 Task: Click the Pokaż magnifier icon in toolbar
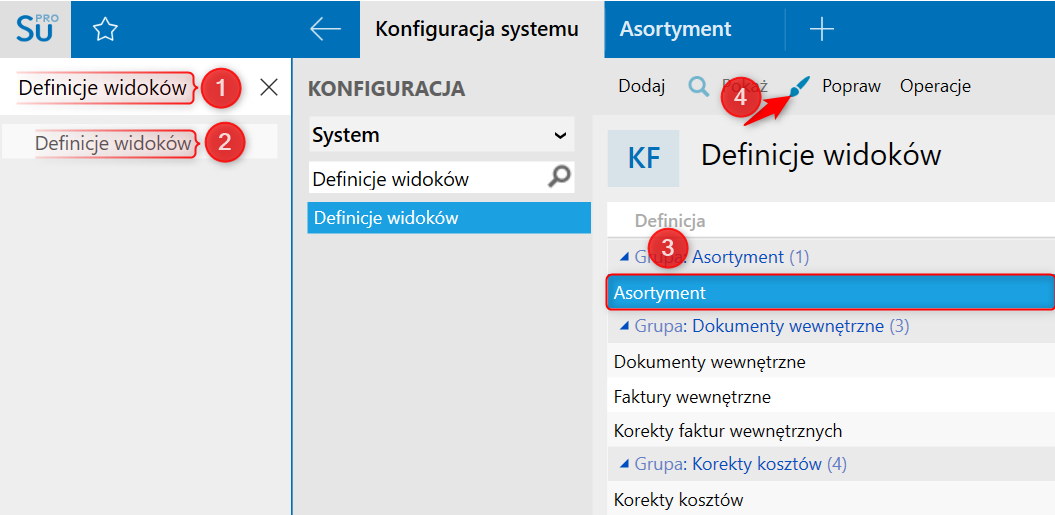(698, 86)
